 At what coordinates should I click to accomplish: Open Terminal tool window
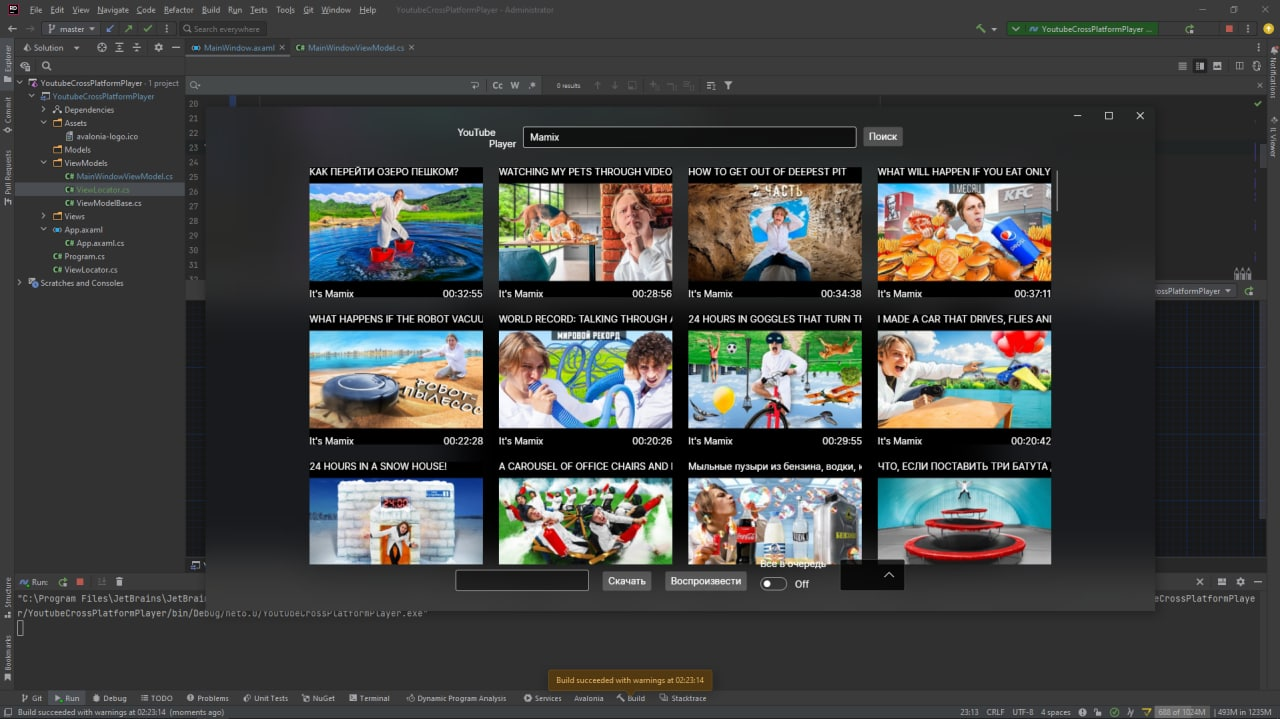tap(369, 698)
